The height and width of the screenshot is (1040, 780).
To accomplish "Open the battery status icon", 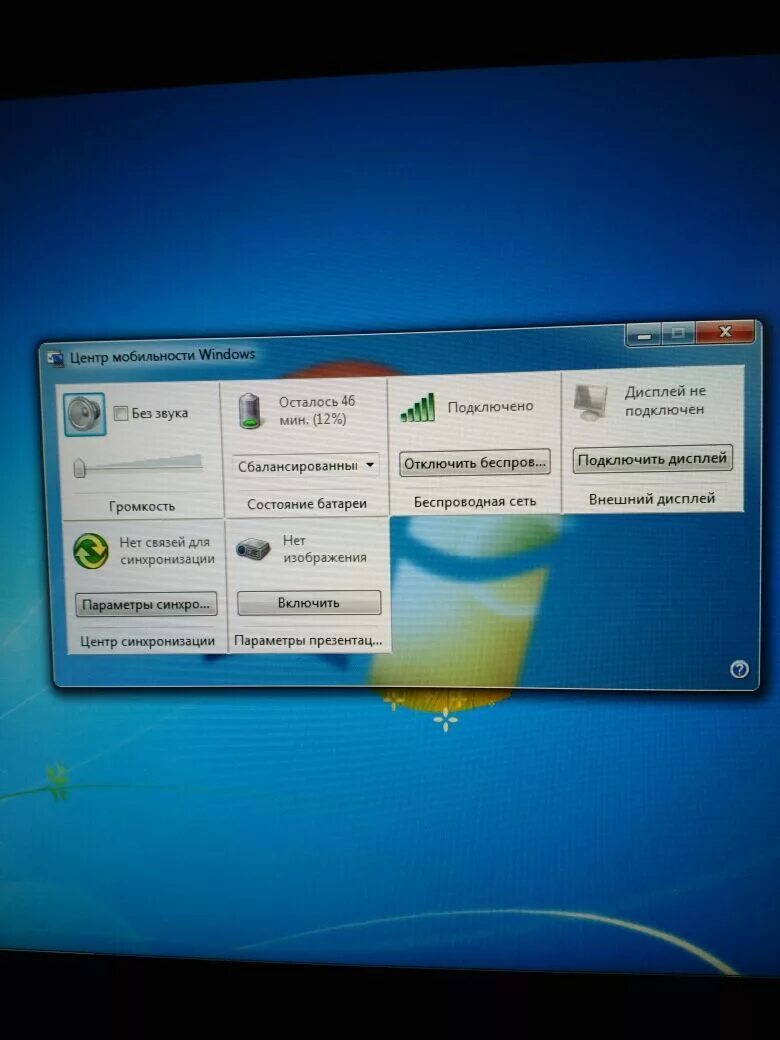I will 249,411.
